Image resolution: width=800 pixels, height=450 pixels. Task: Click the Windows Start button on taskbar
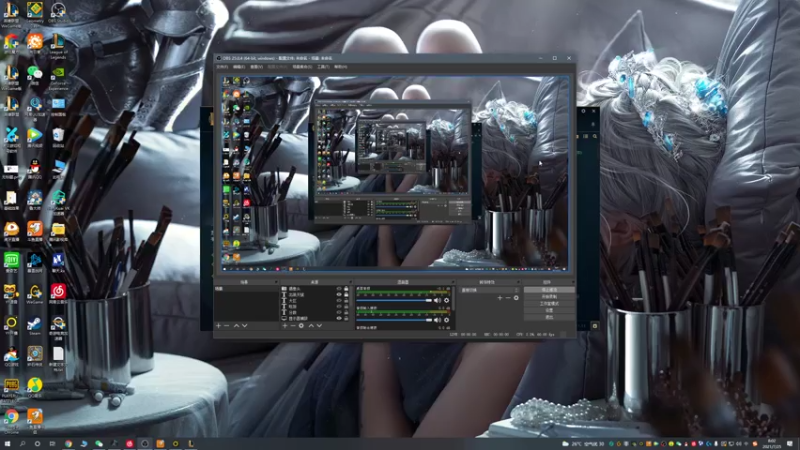[x=7, y=444]
